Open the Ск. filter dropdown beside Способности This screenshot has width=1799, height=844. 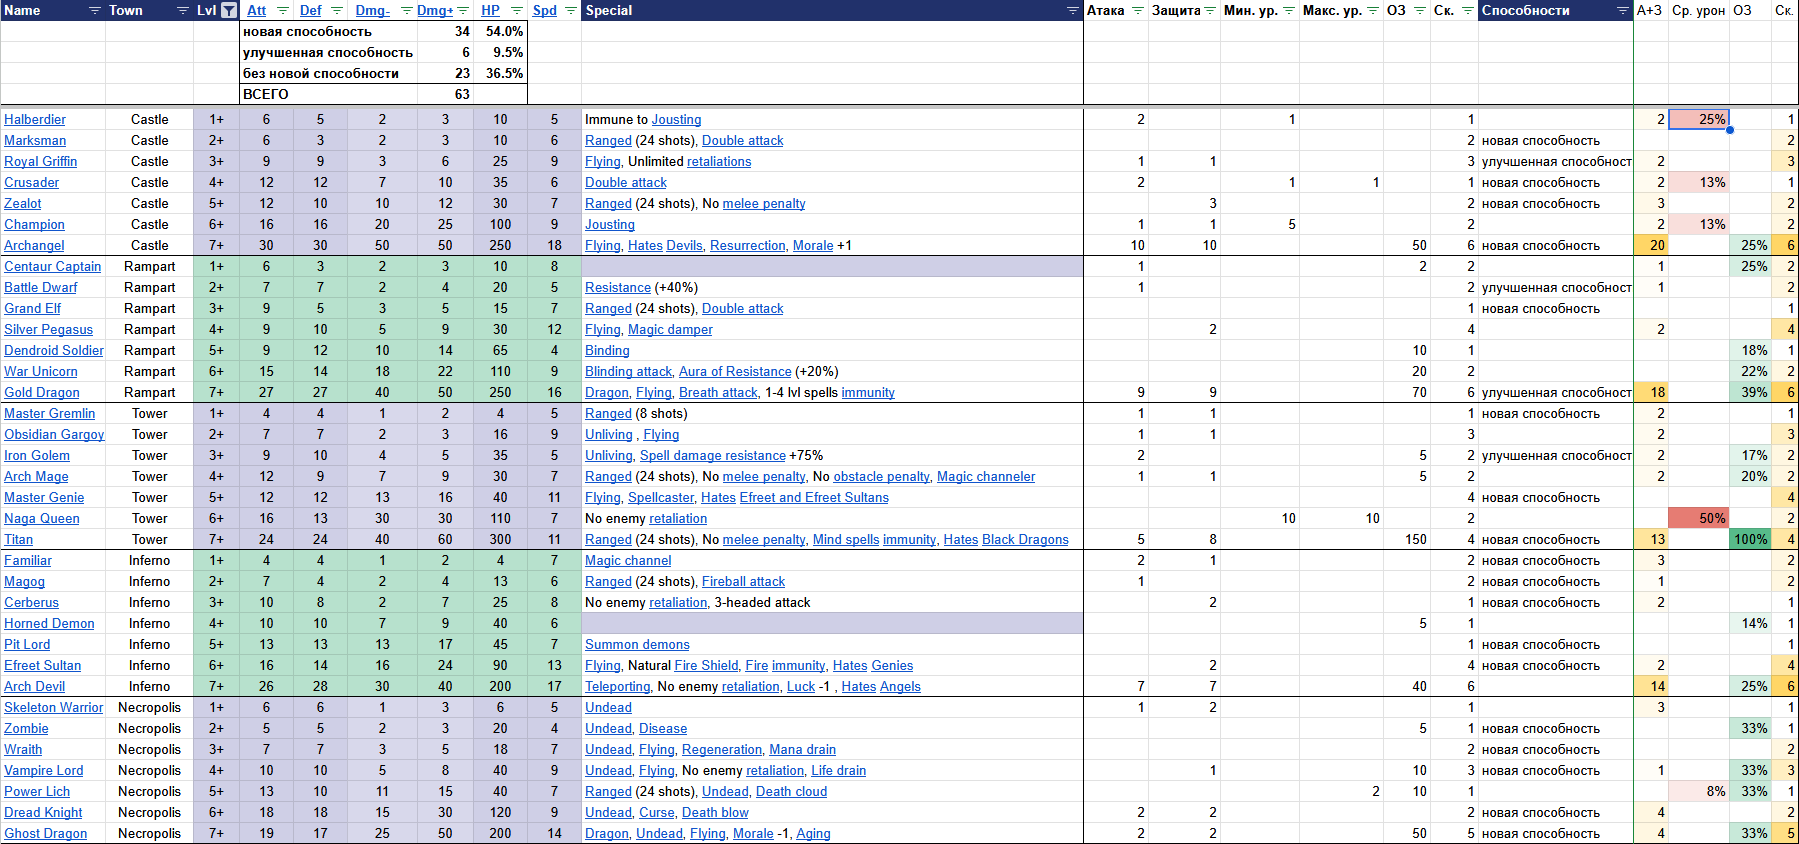[x=1468, y=10]
